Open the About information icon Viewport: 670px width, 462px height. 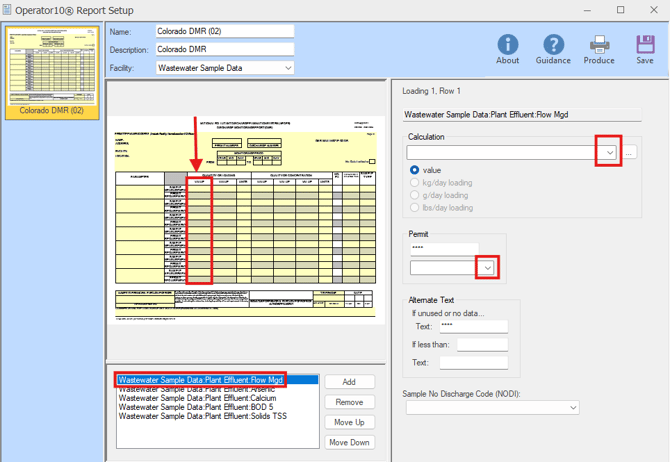pyautogui.click(x=507, y=46)
